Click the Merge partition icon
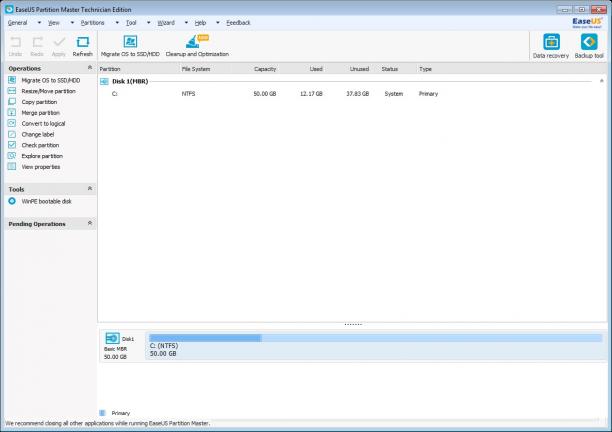The image size is (612, 432). [12, 112]
